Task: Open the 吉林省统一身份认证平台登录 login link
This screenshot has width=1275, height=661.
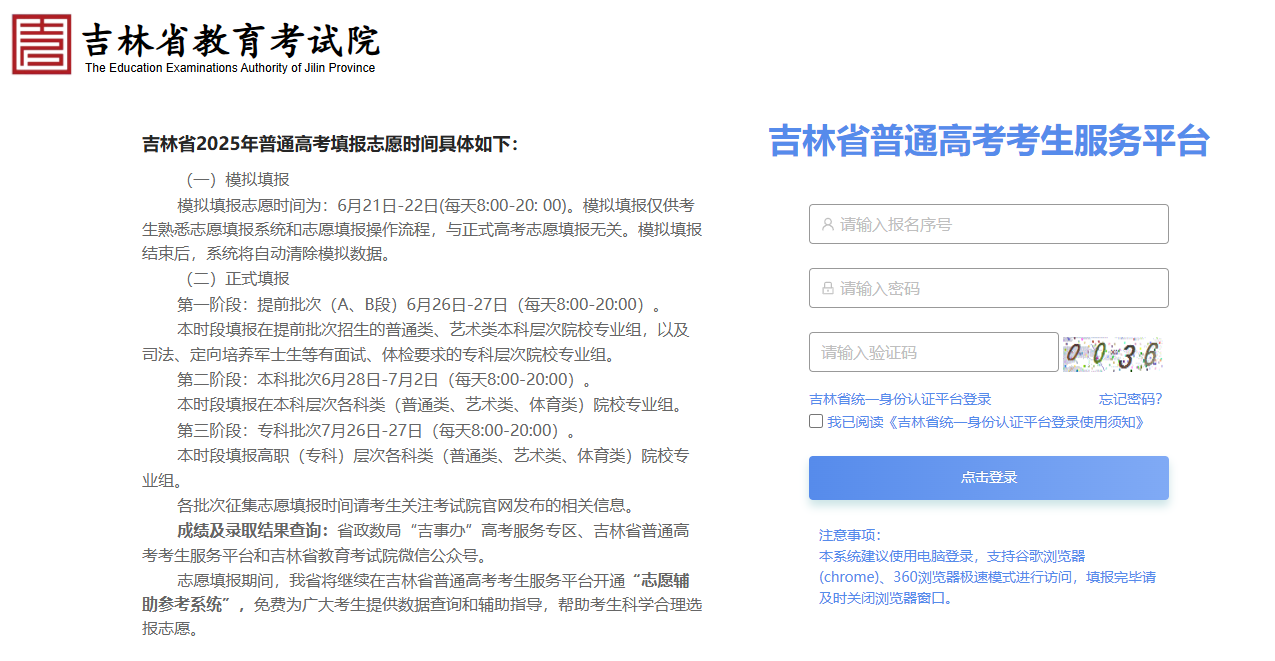Action: coord(899,399)
